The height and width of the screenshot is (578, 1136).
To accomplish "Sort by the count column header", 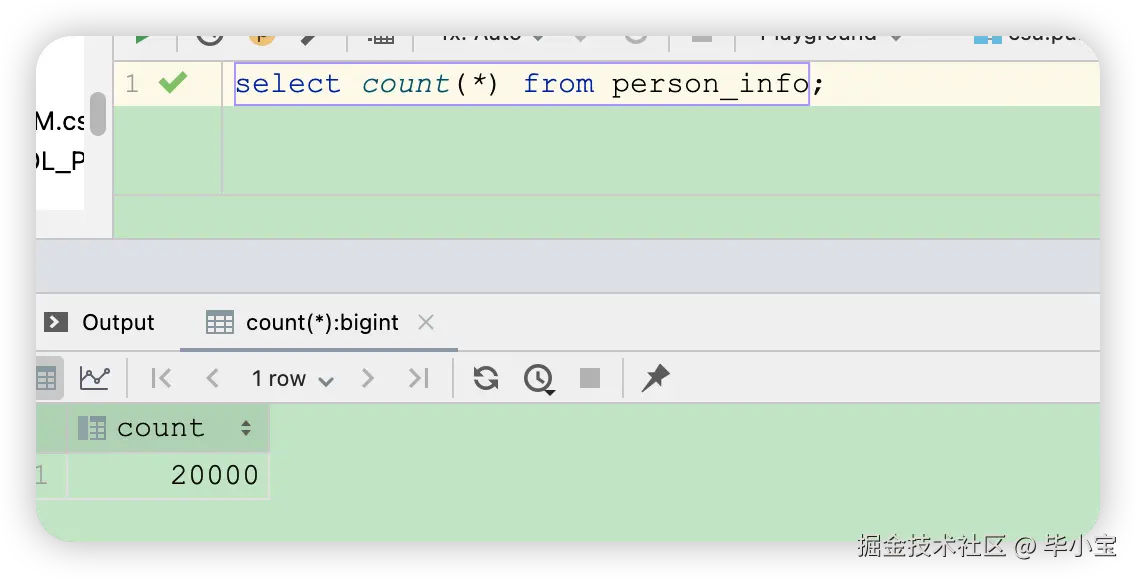I will click(x=160, y=428).
